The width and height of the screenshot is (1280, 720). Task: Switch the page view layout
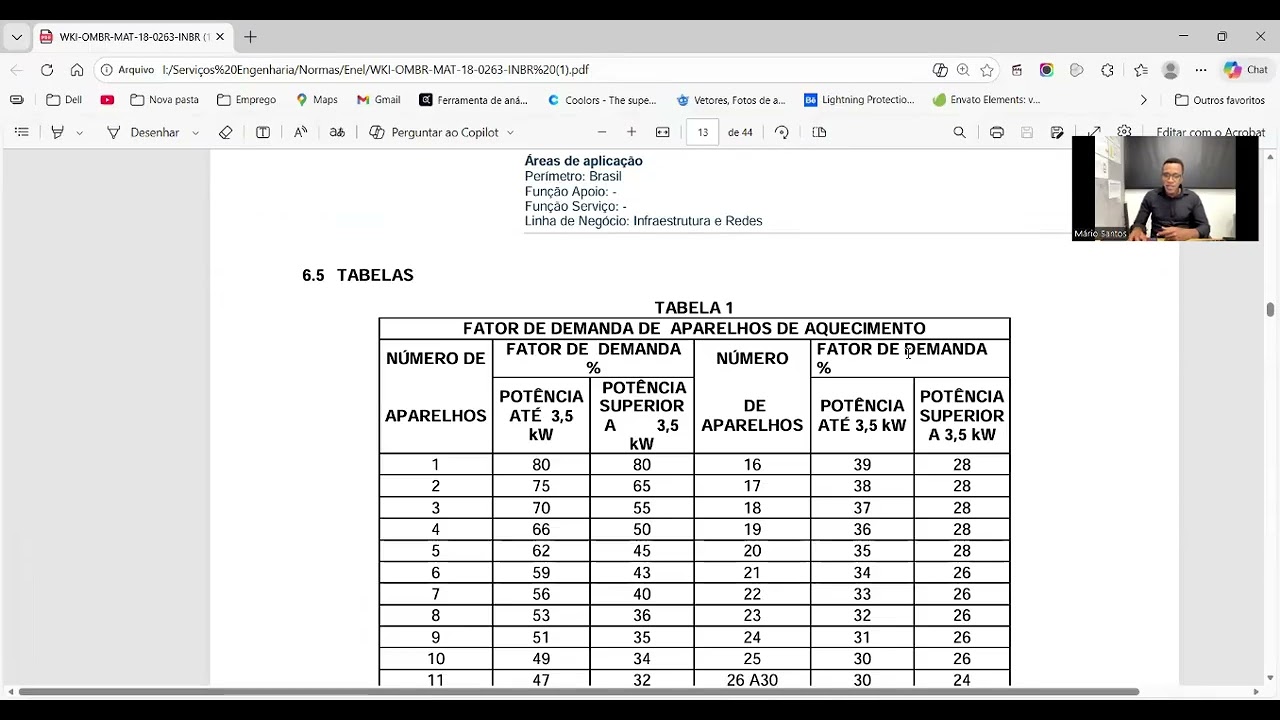coord(819,132)
